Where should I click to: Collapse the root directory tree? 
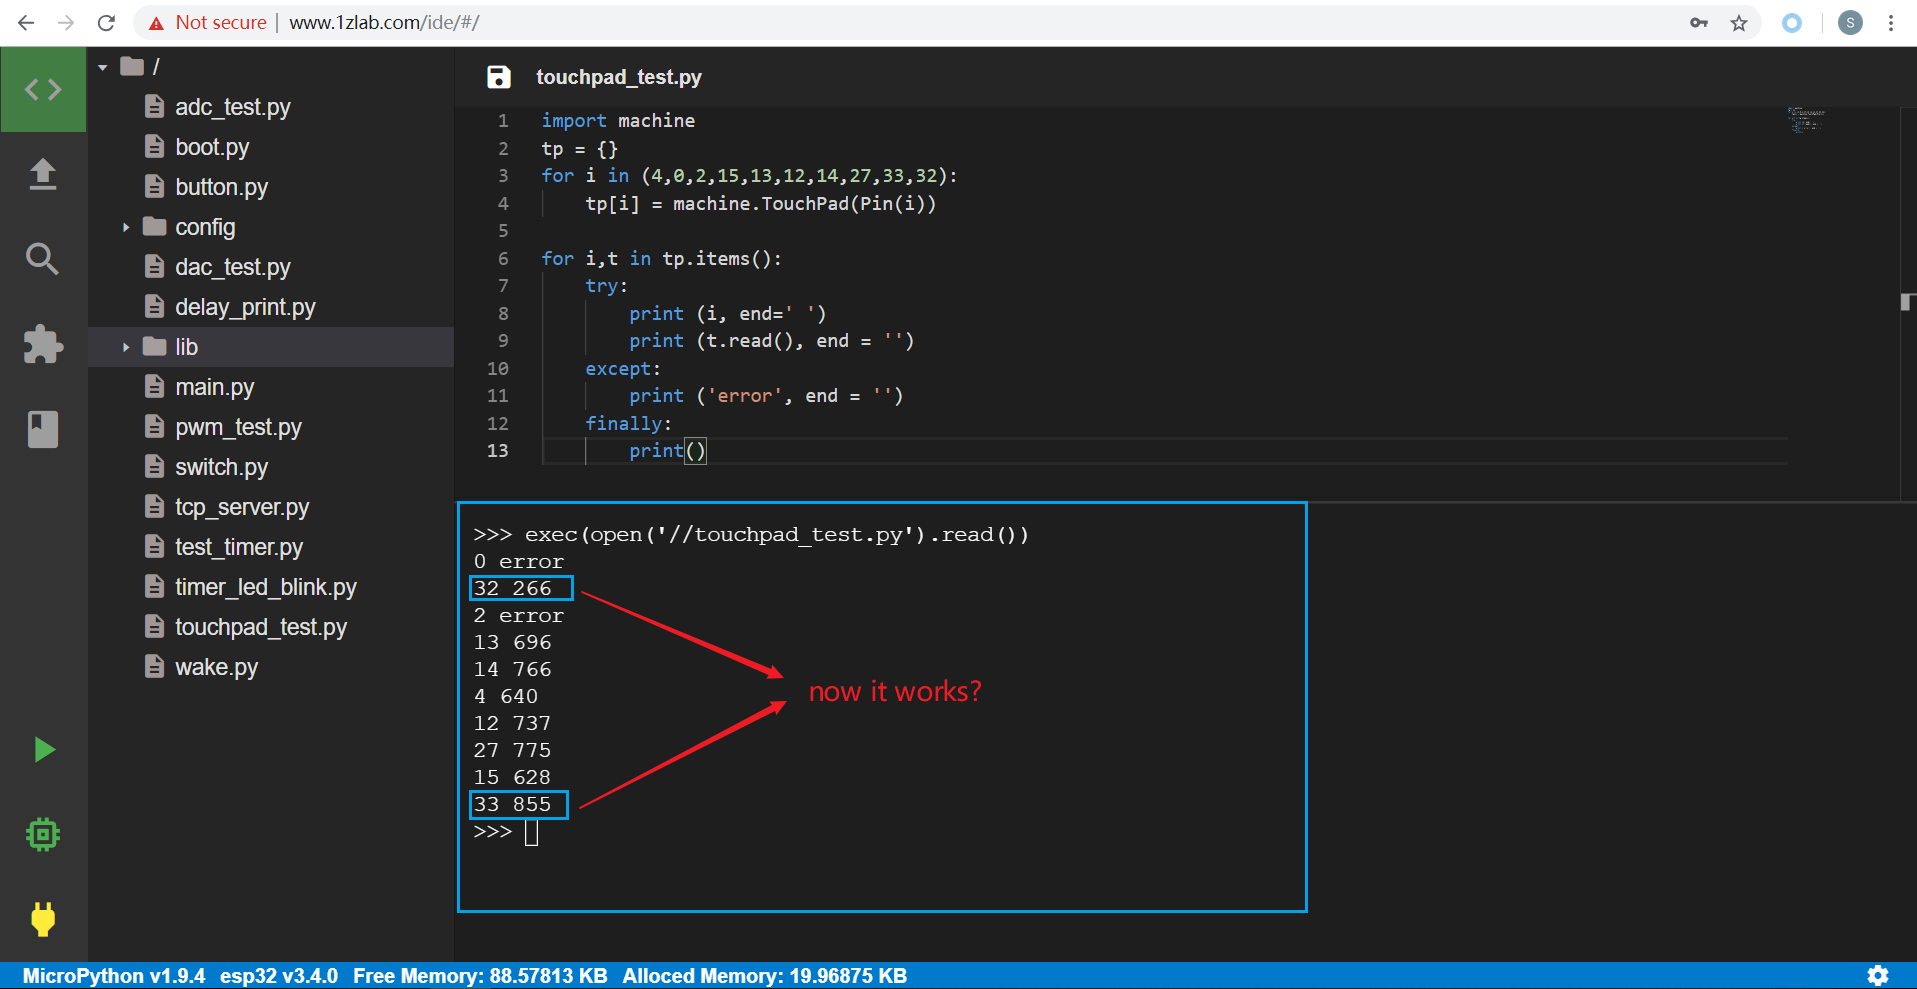(x=102, y=66)
